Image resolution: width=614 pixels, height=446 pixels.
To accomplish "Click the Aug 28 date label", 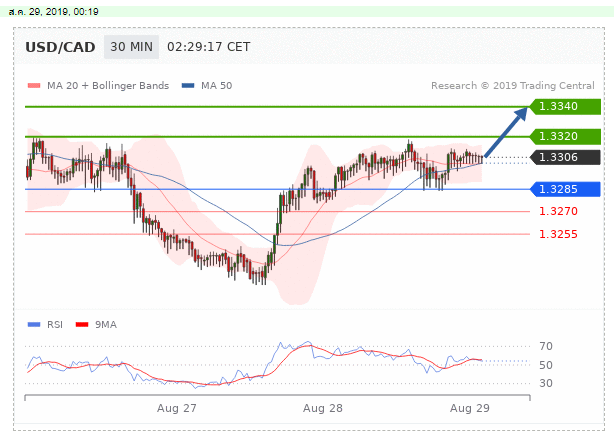I will tap(323, 408).
